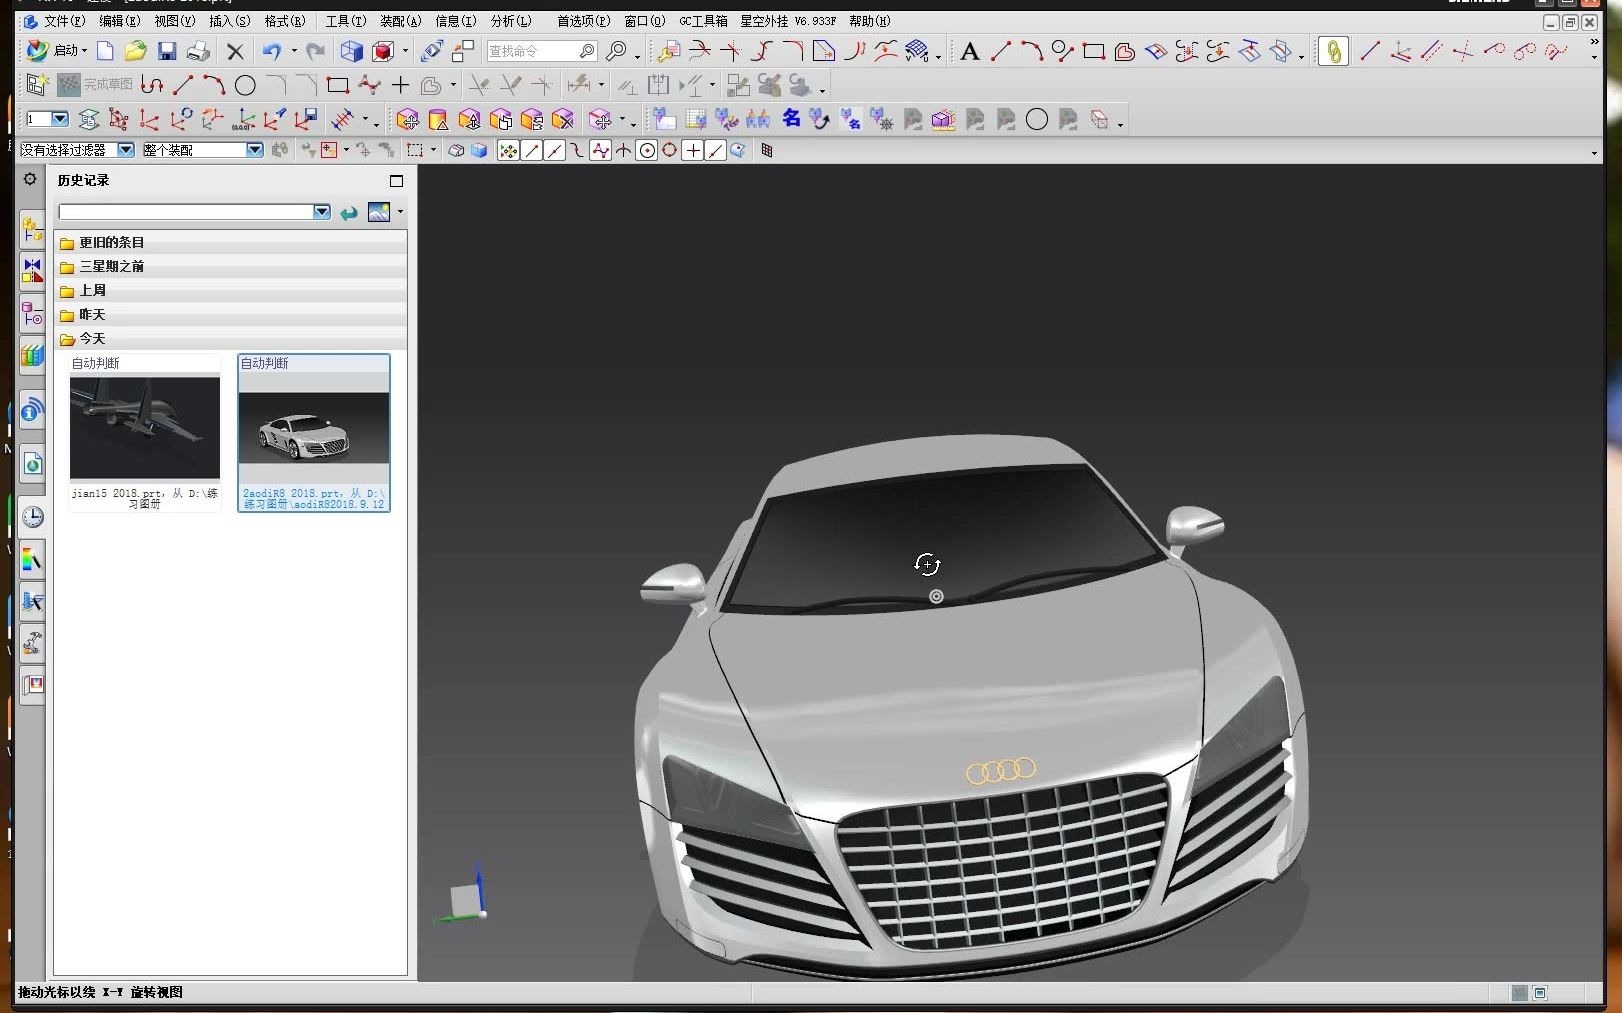Click the Undo arrow icon
Screen dimensions: 1622x1013
(271, 51)
